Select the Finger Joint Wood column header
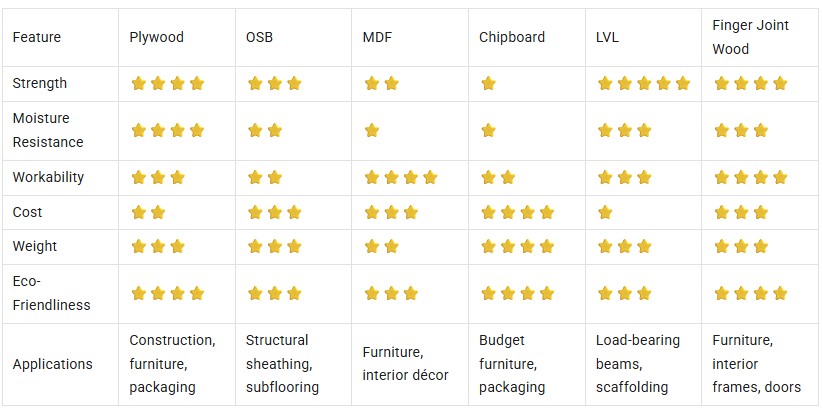This screenshot has height=408, width=823. (x=751, y=37)
